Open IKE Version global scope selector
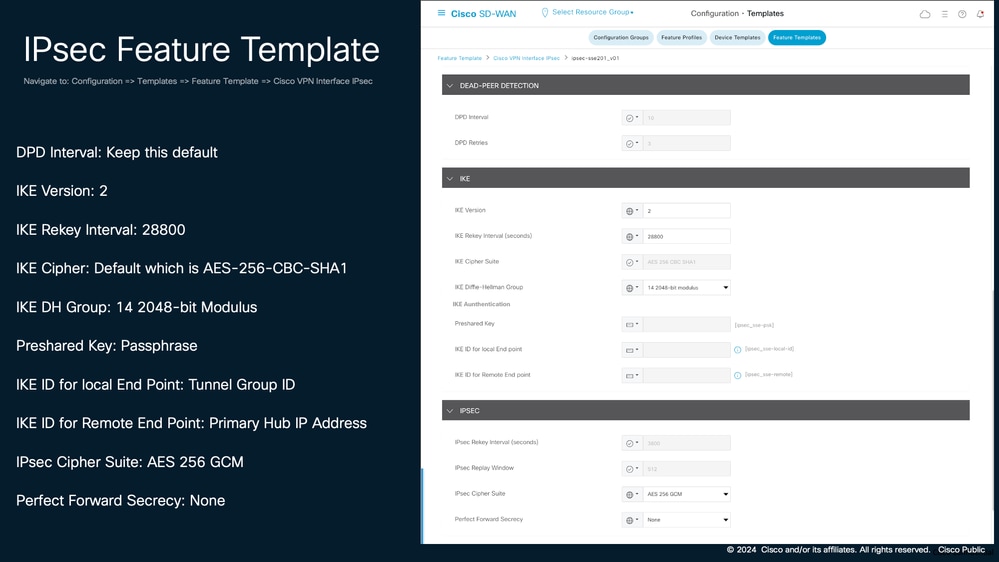This screenshot has height=562, width=999. point(632,211)
